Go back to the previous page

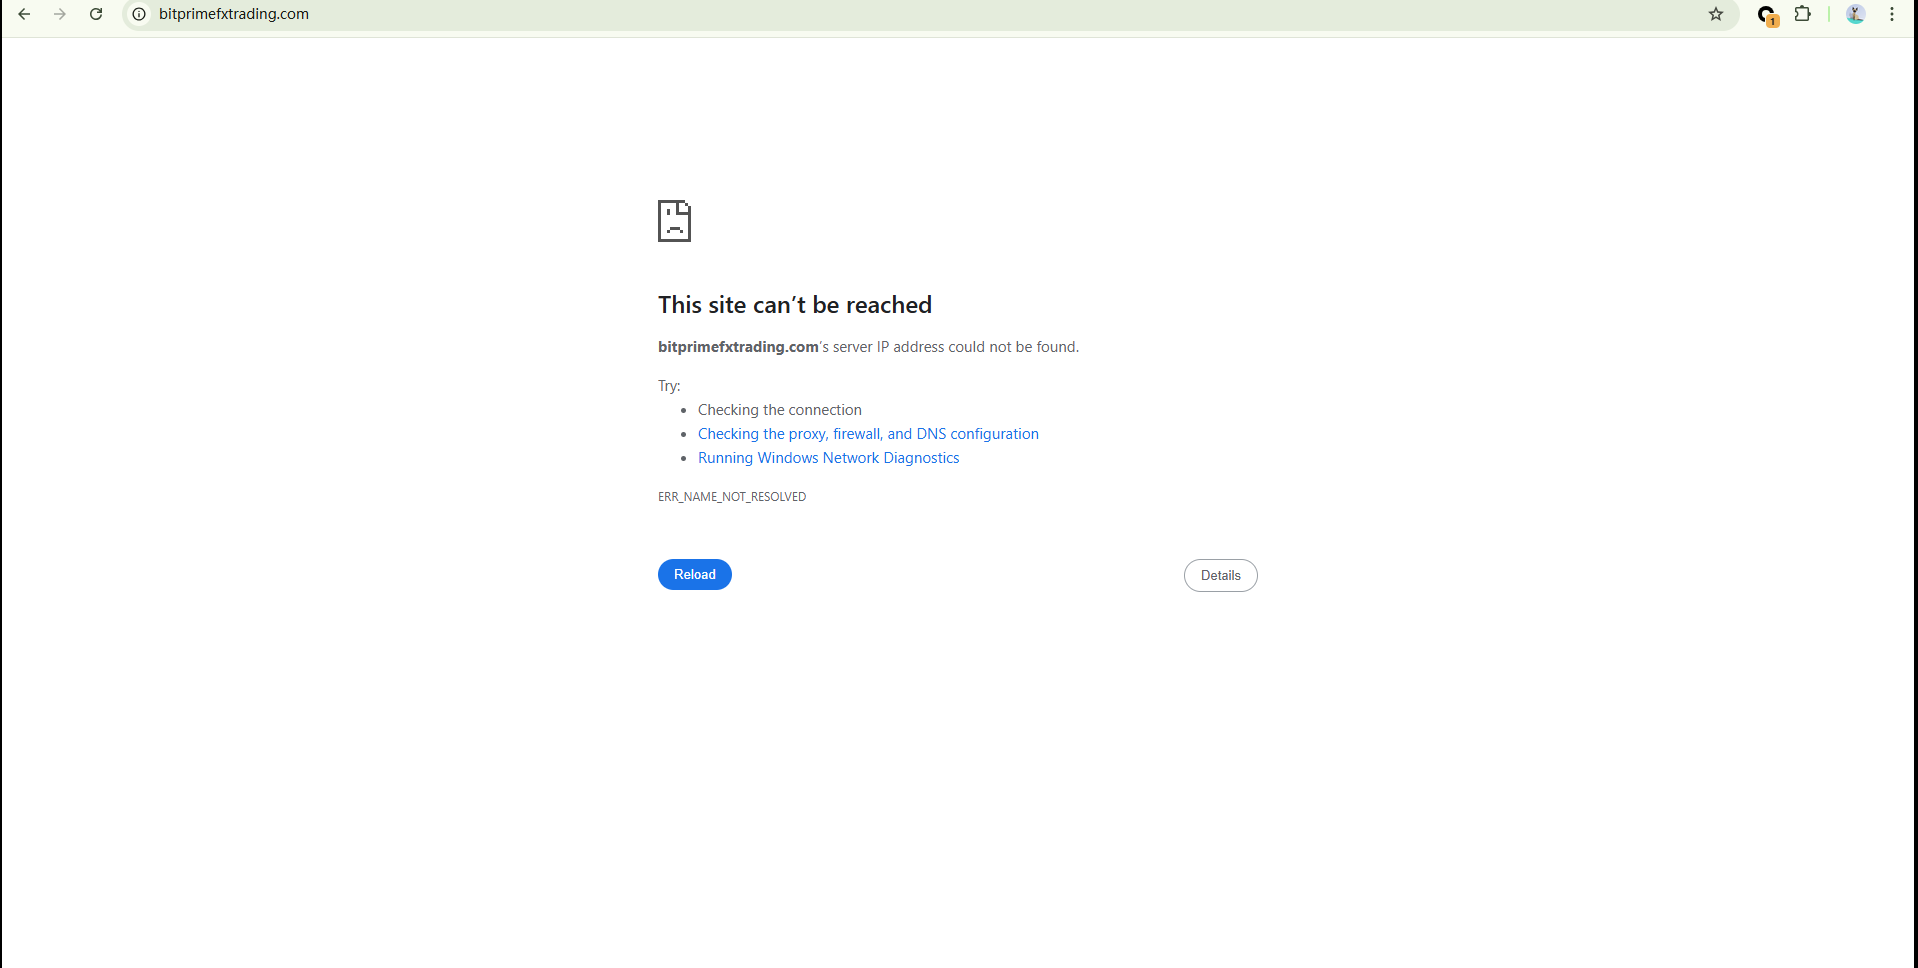(24, 14)
